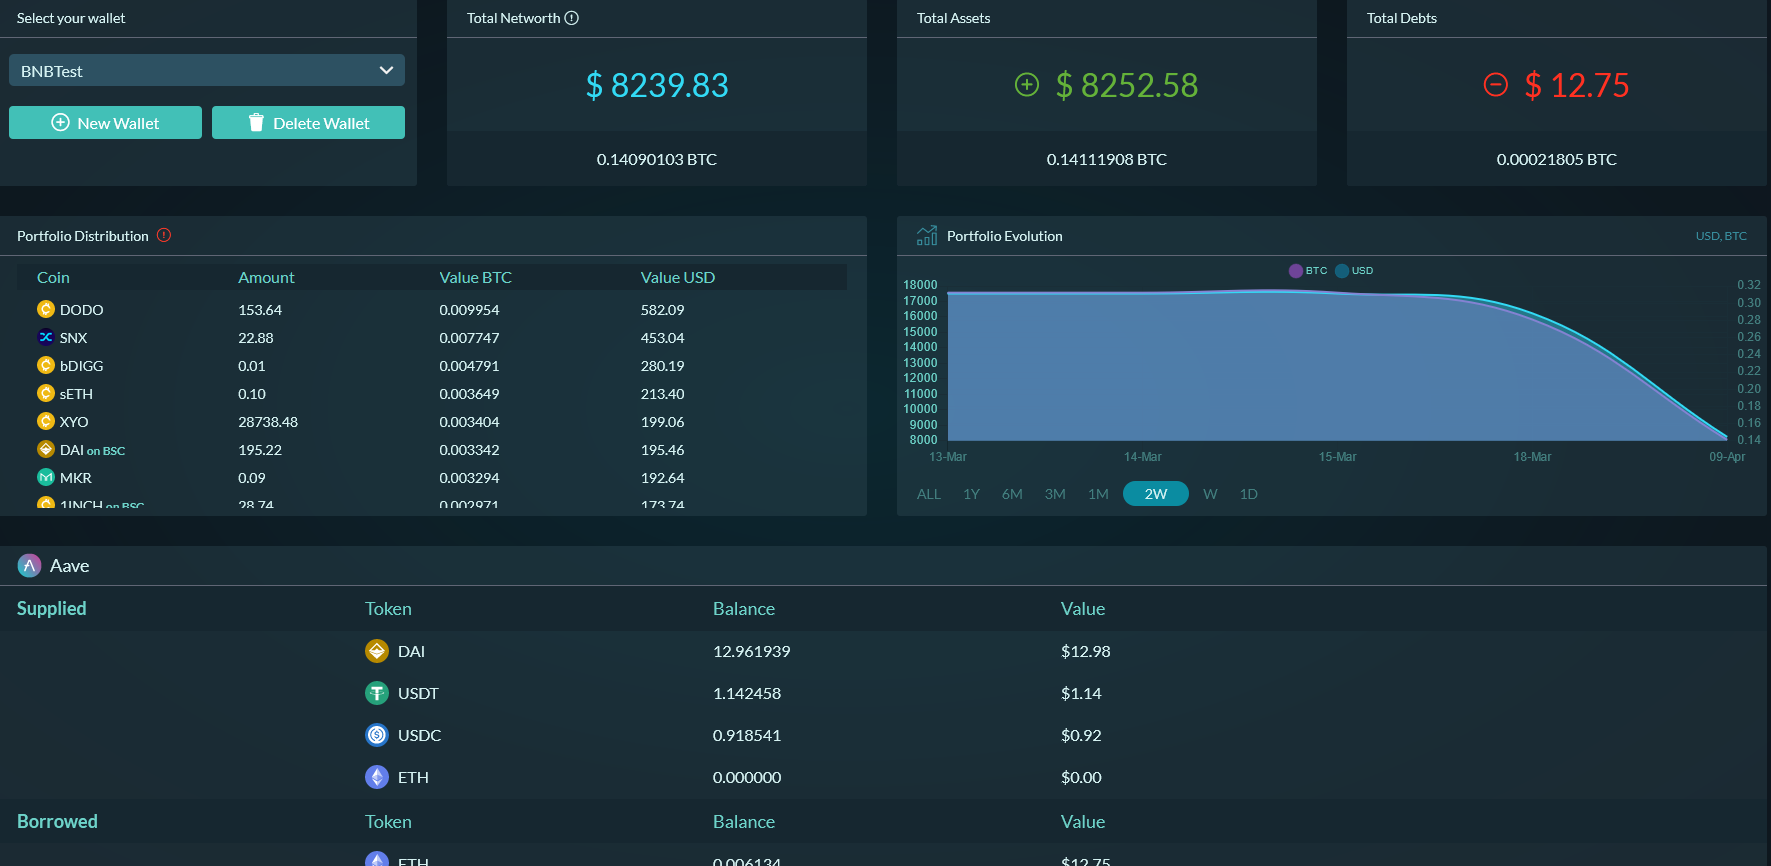
Task: Click the Borrowed section label
Action: click(x=57, y=821)
